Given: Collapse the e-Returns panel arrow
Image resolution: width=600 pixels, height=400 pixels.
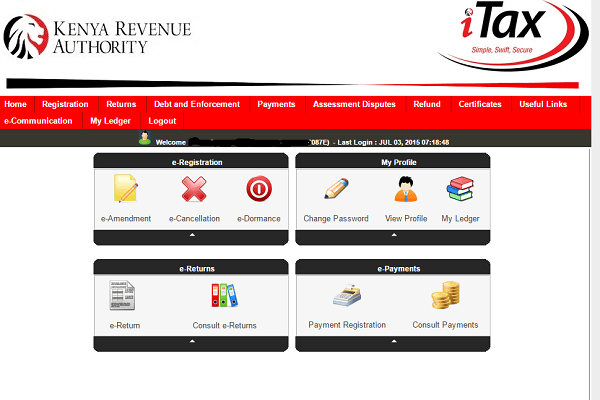Looking at the screenshot, I should pos(192,341).
